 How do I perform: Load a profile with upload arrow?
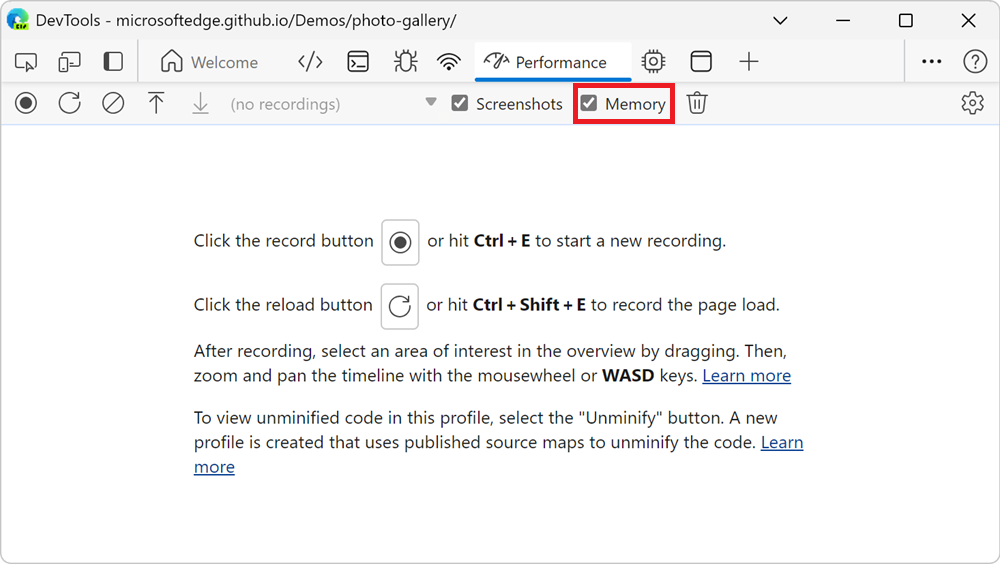pos(156,103)
